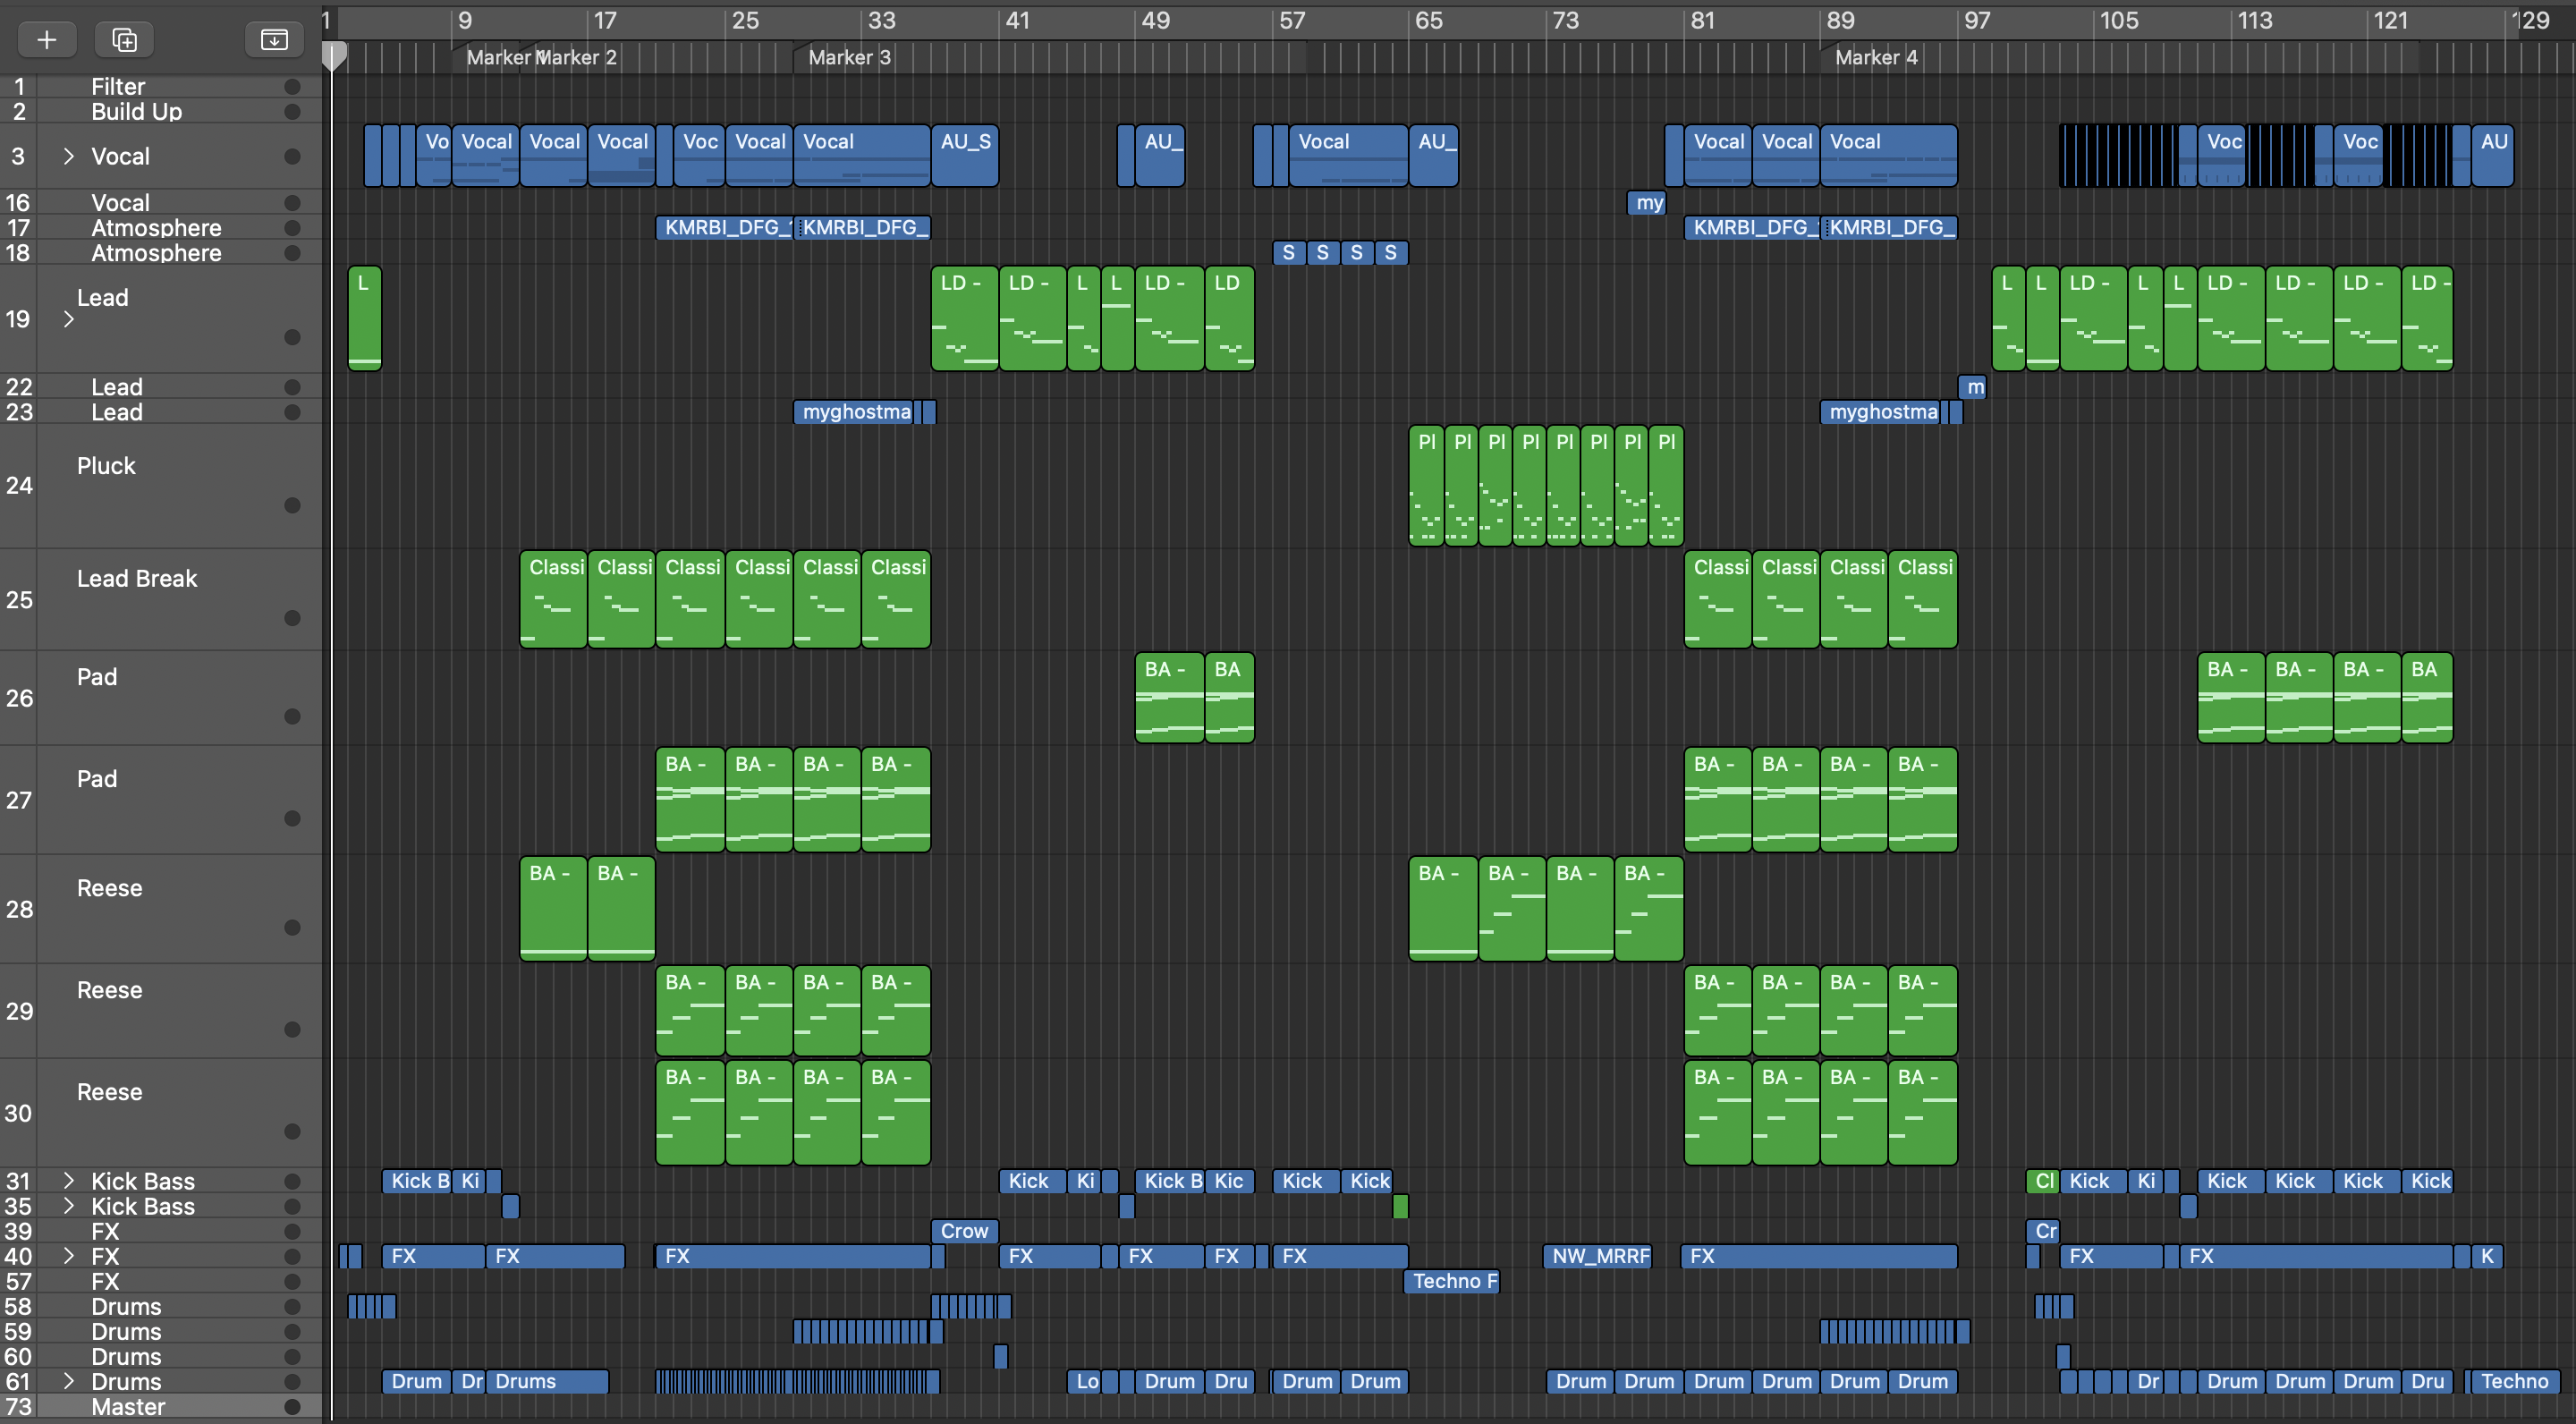Select the first Pl region on Pluck track
This screenshot has height=1424, width=2576.
(1426, 485)
